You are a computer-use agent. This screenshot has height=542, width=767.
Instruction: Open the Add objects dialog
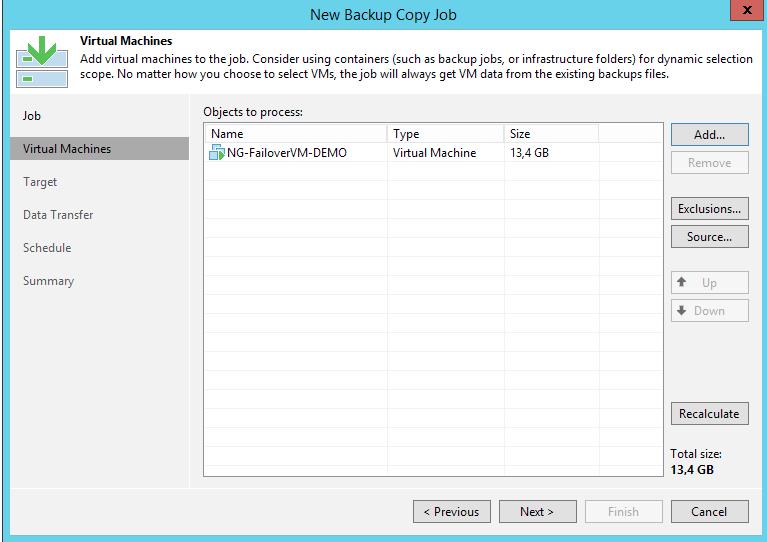click(x=709, y=135)
